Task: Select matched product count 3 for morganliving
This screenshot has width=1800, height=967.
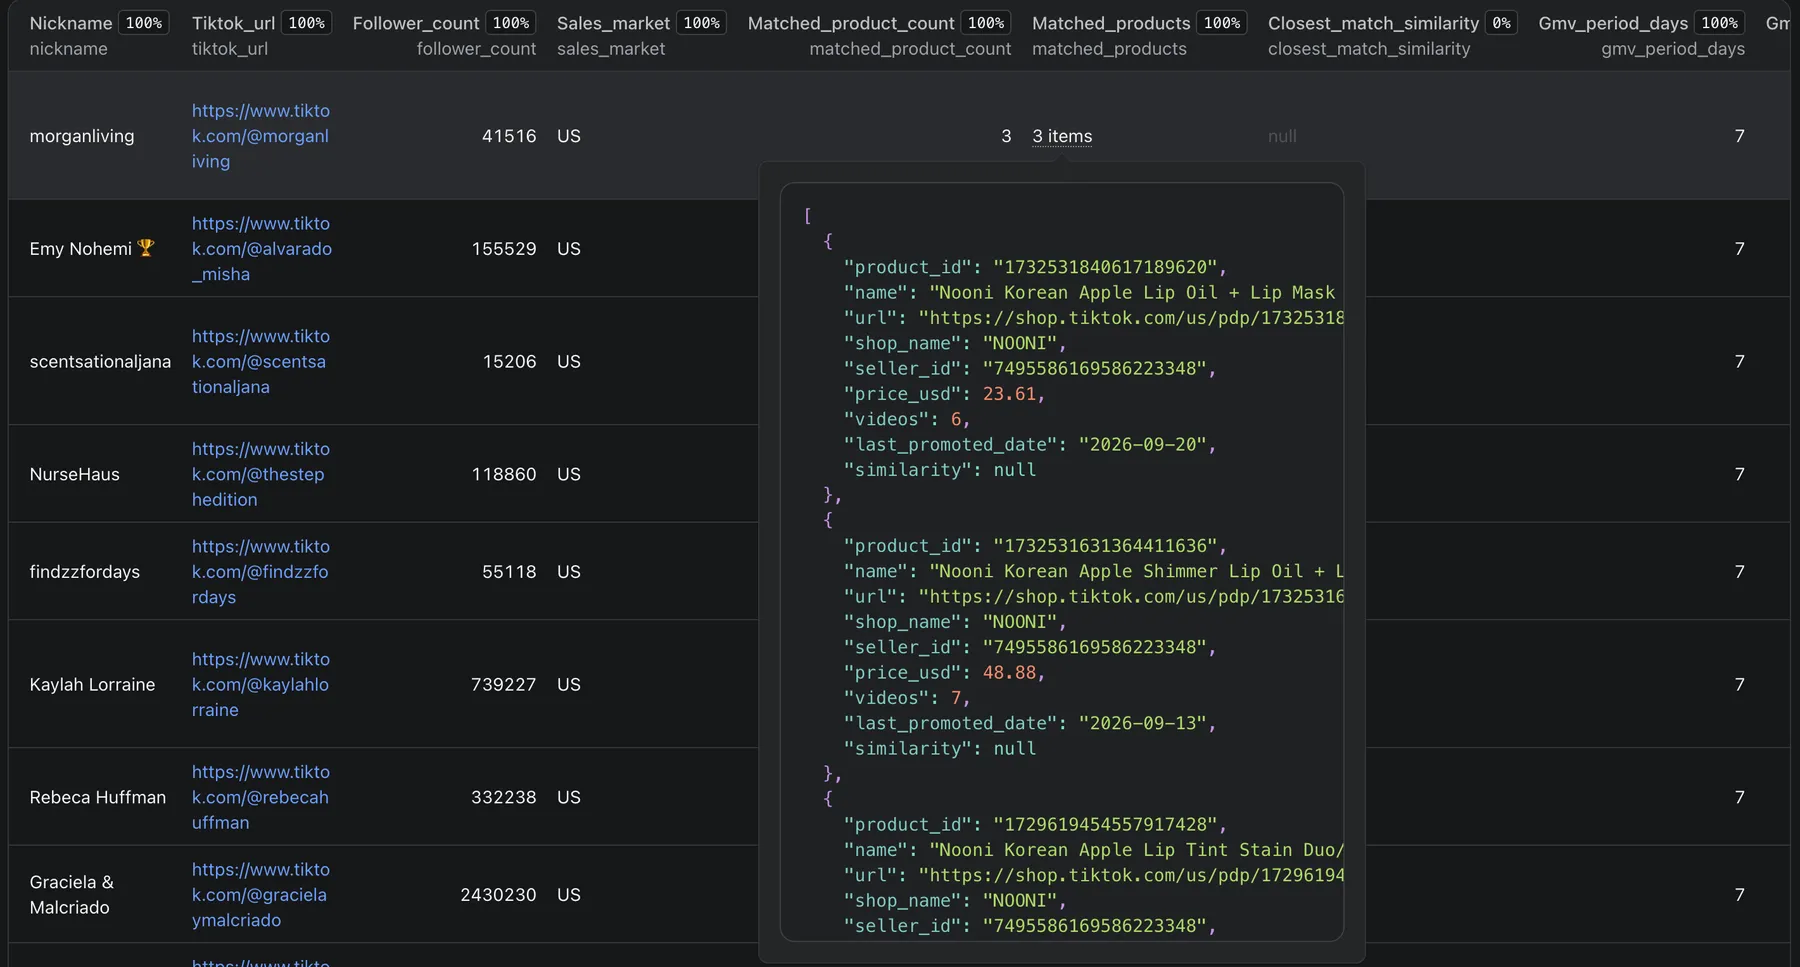Action: click(1006, 136)
